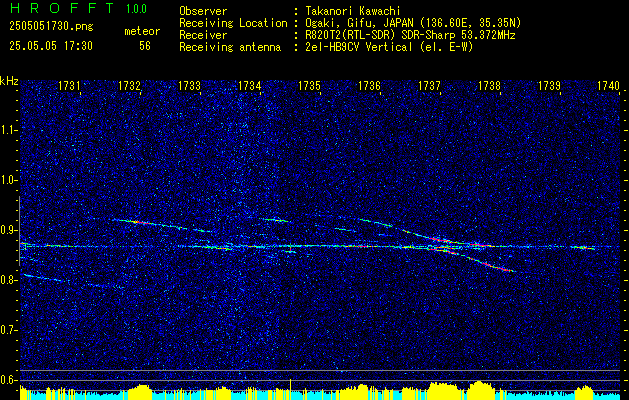Click the 0.7 frequency axis label
The width and height of the screenshot is (629, 400).
(x=8, y=330)
